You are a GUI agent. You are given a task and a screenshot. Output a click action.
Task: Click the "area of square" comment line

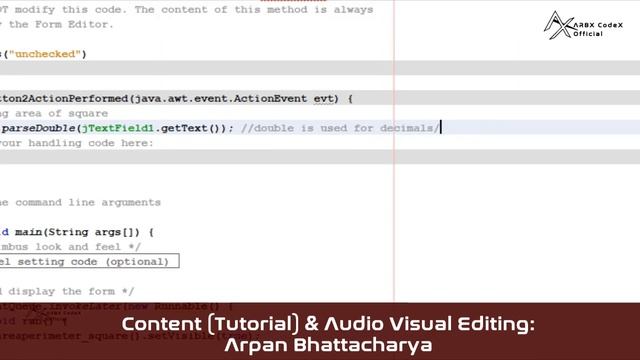pyautogui.click(x=54, y=113)
